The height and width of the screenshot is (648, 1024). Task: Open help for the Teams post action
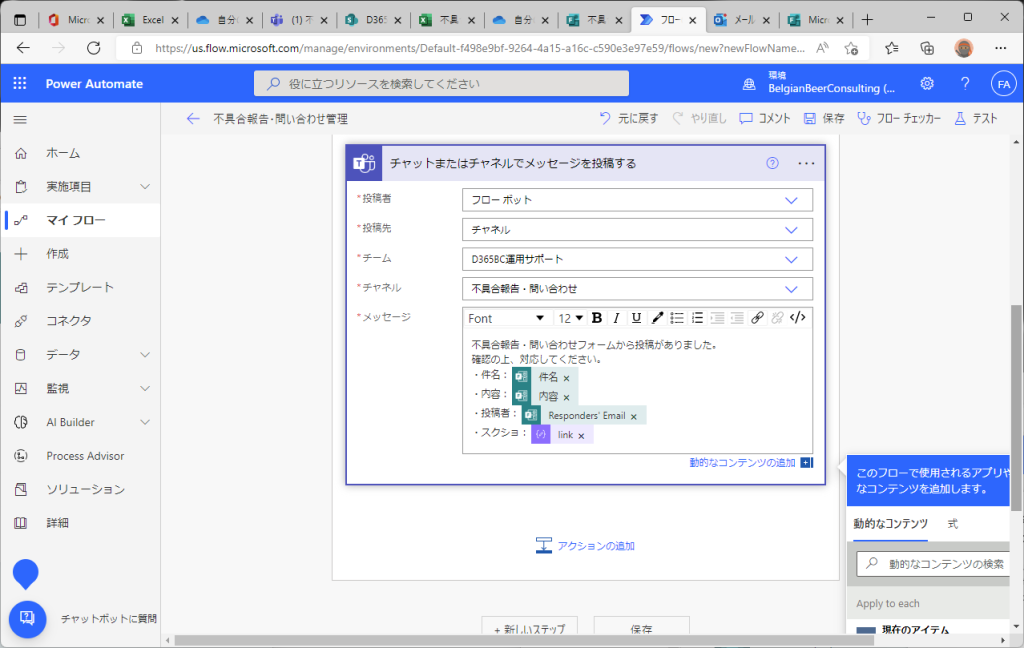point(773,163)
